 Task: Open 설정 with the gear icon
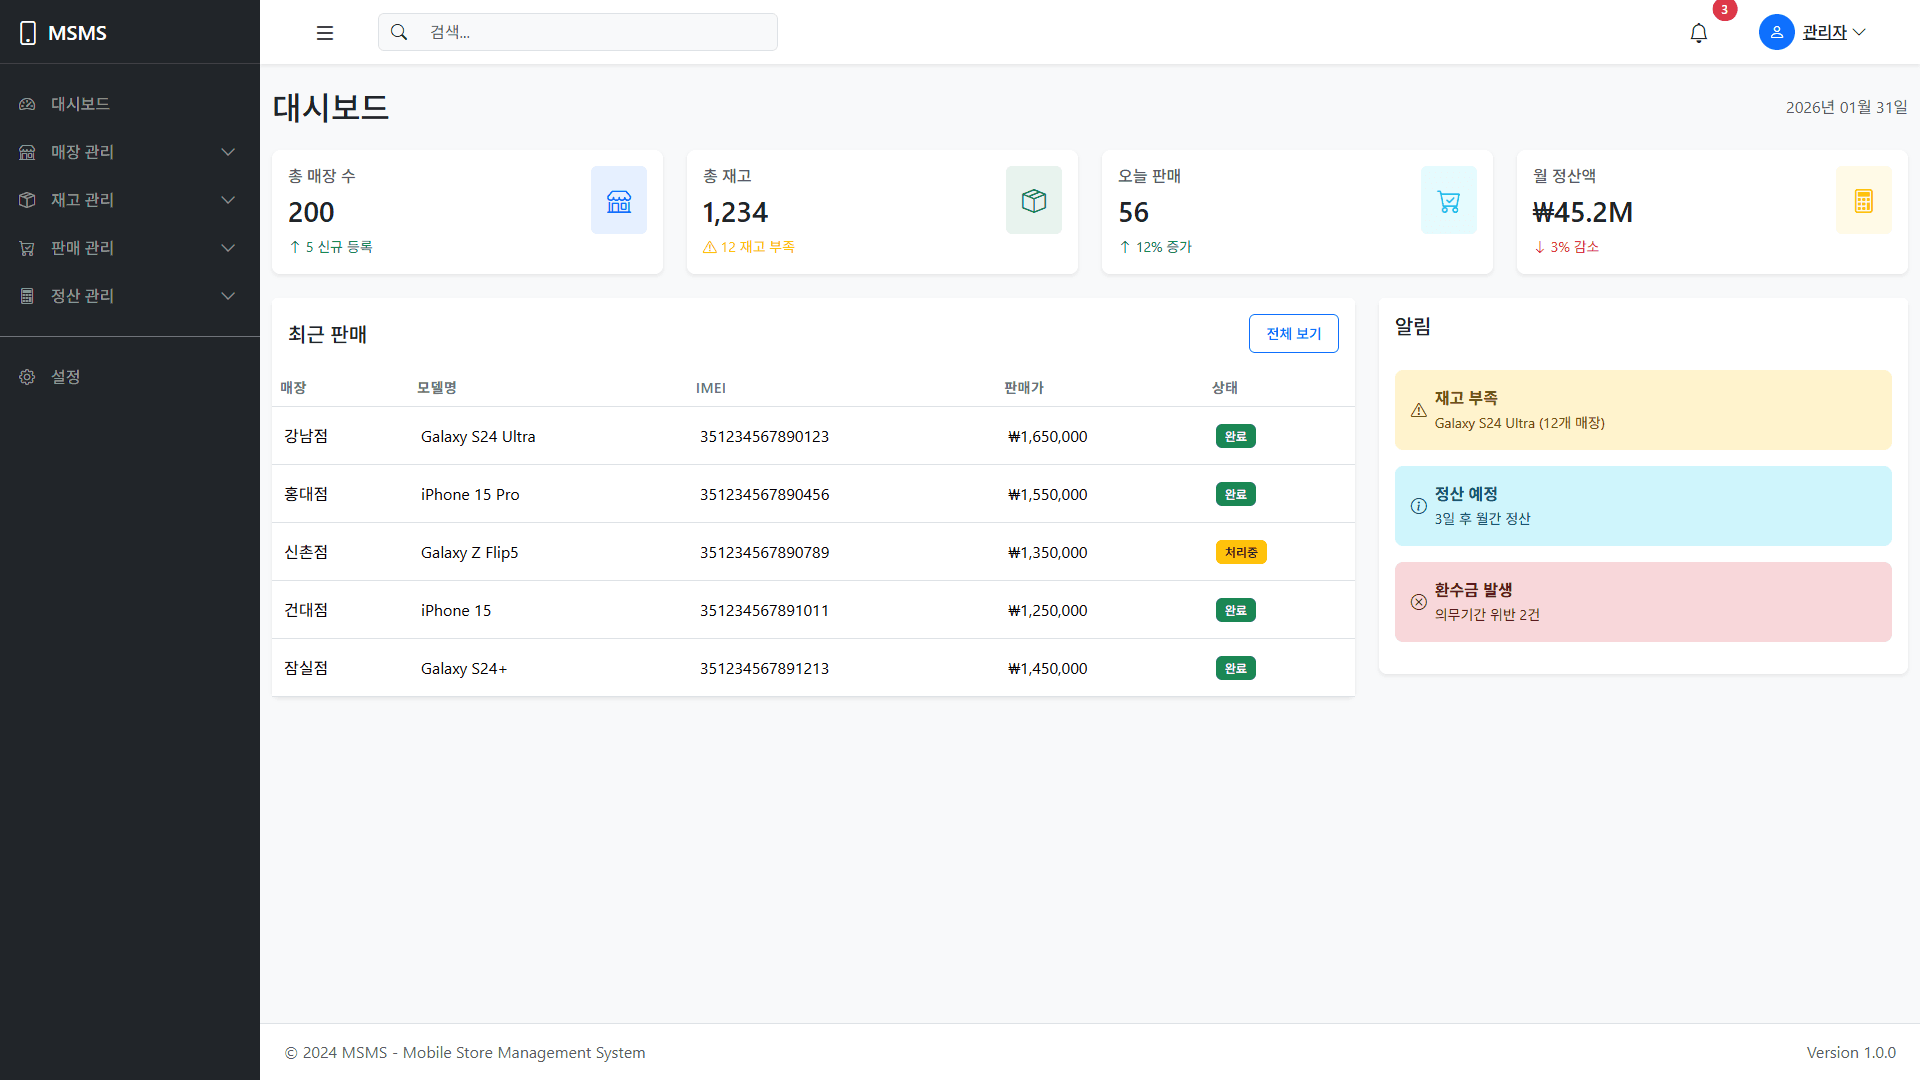tap(27, 377)
